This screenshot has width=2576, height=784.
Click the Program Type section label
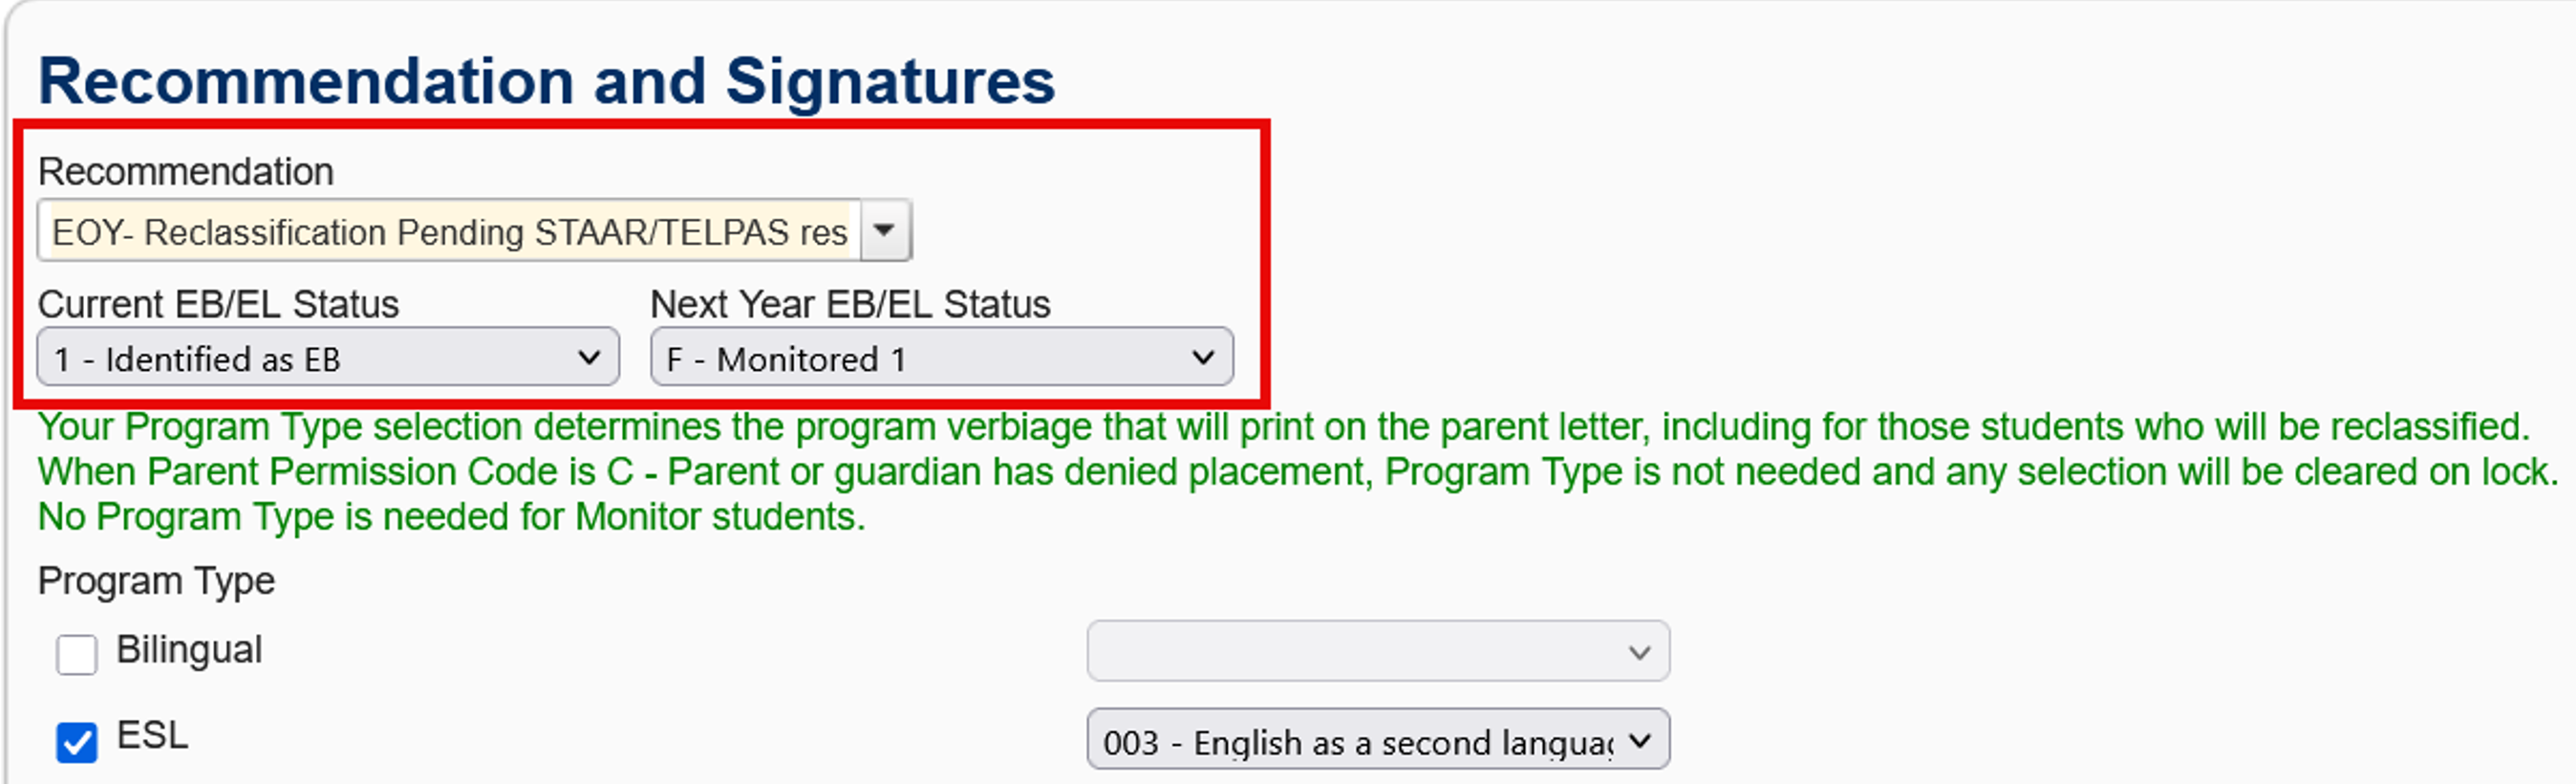click(156, 581)
